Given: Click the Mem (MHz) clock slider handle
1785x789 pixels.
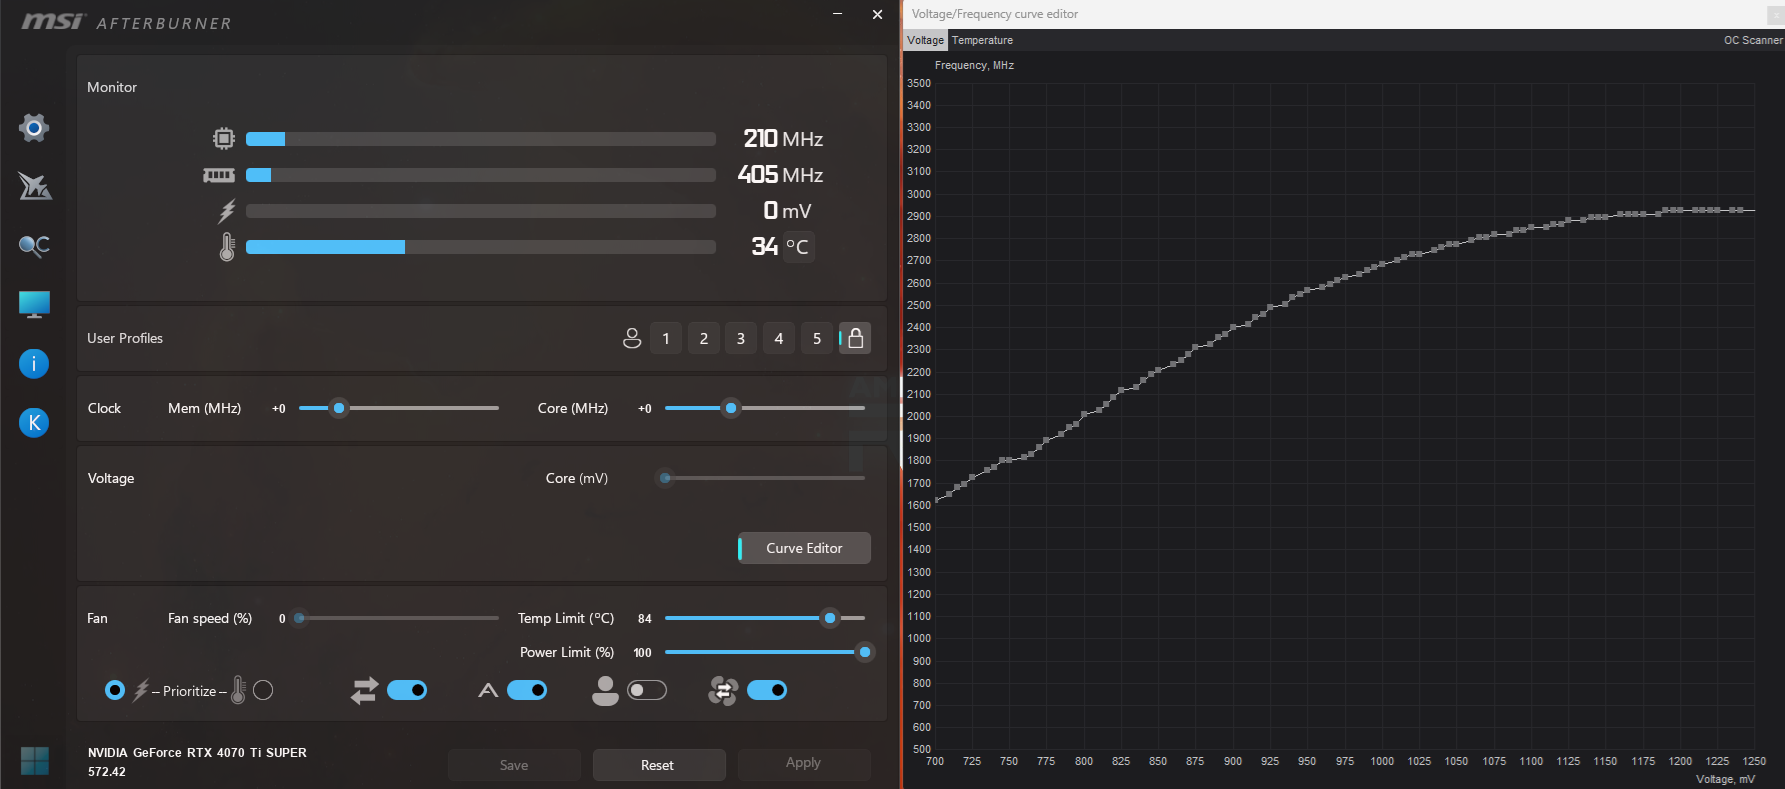Looking at the screenshot, I should (339, 408).
